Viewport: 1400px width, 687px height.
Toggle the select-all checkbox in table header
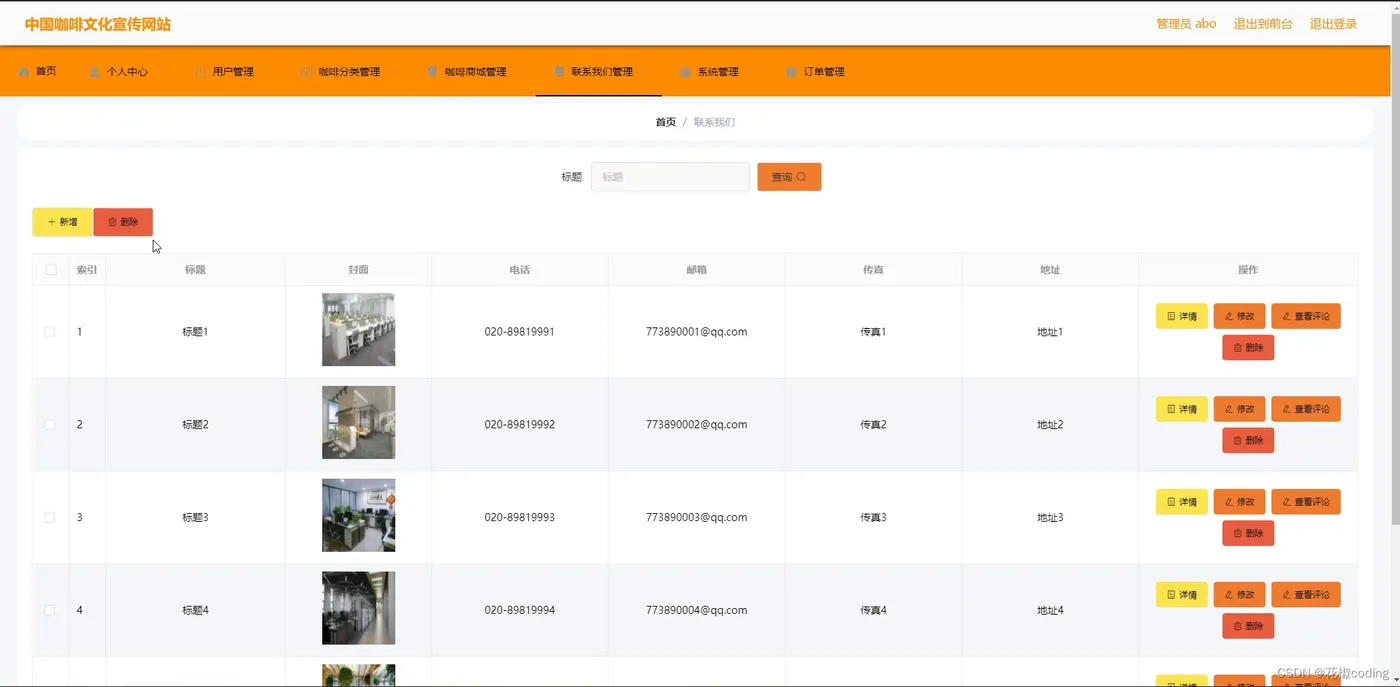coord(51,270)
